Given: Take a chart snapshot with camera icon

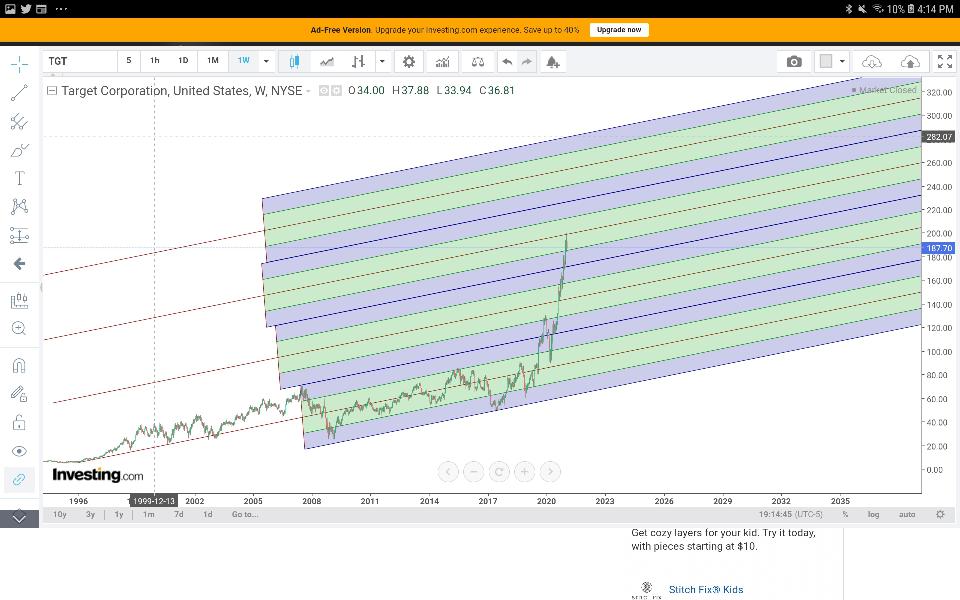Looking at the screenshot, I should [x=794, y=61].
